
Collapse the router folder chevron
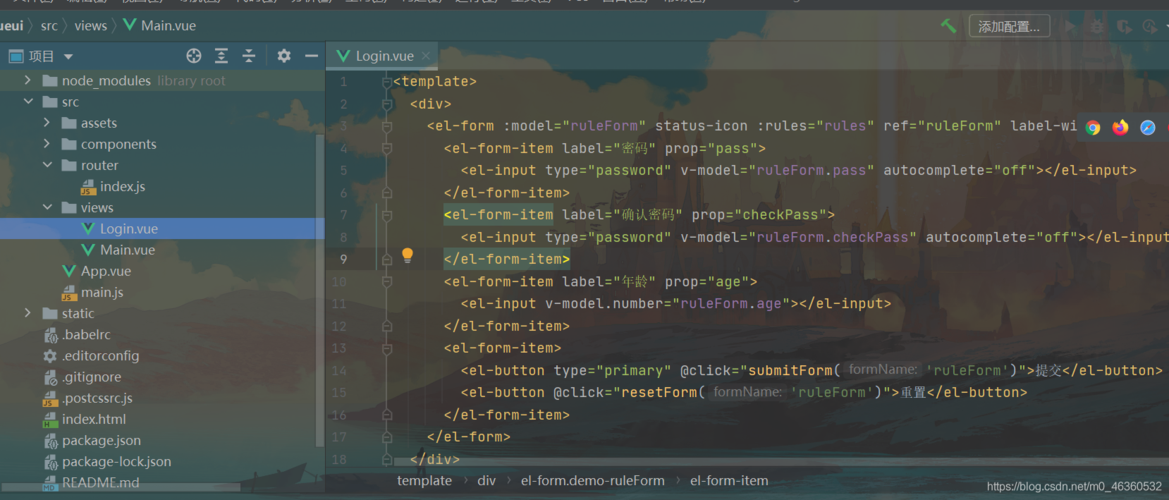pyautogui.click(x=46, y=165)
